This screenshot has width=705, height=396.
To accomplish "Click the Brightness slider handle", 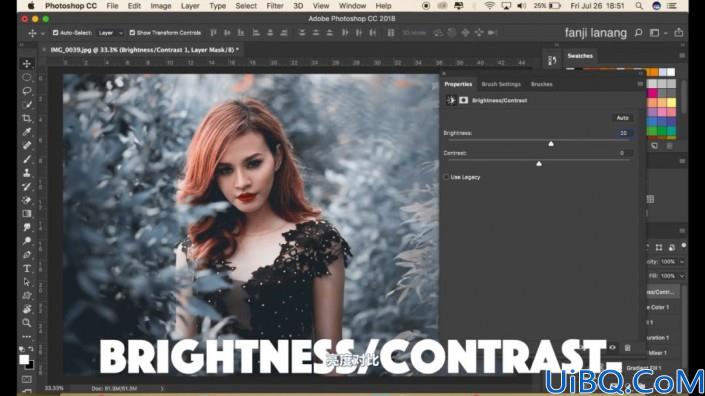I will pos(551,143).
